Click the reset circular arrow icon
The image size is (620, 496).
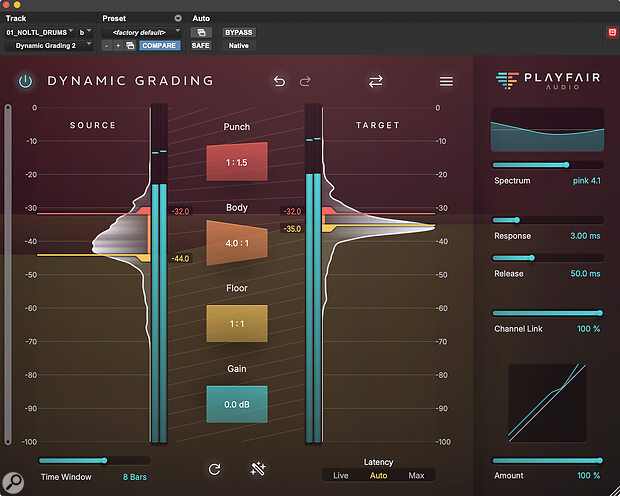[x=214, y=469]
